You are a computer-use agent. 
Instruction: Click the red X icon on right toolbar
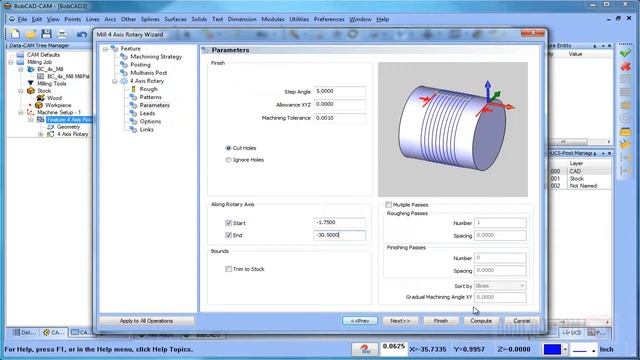pos(625,66)
